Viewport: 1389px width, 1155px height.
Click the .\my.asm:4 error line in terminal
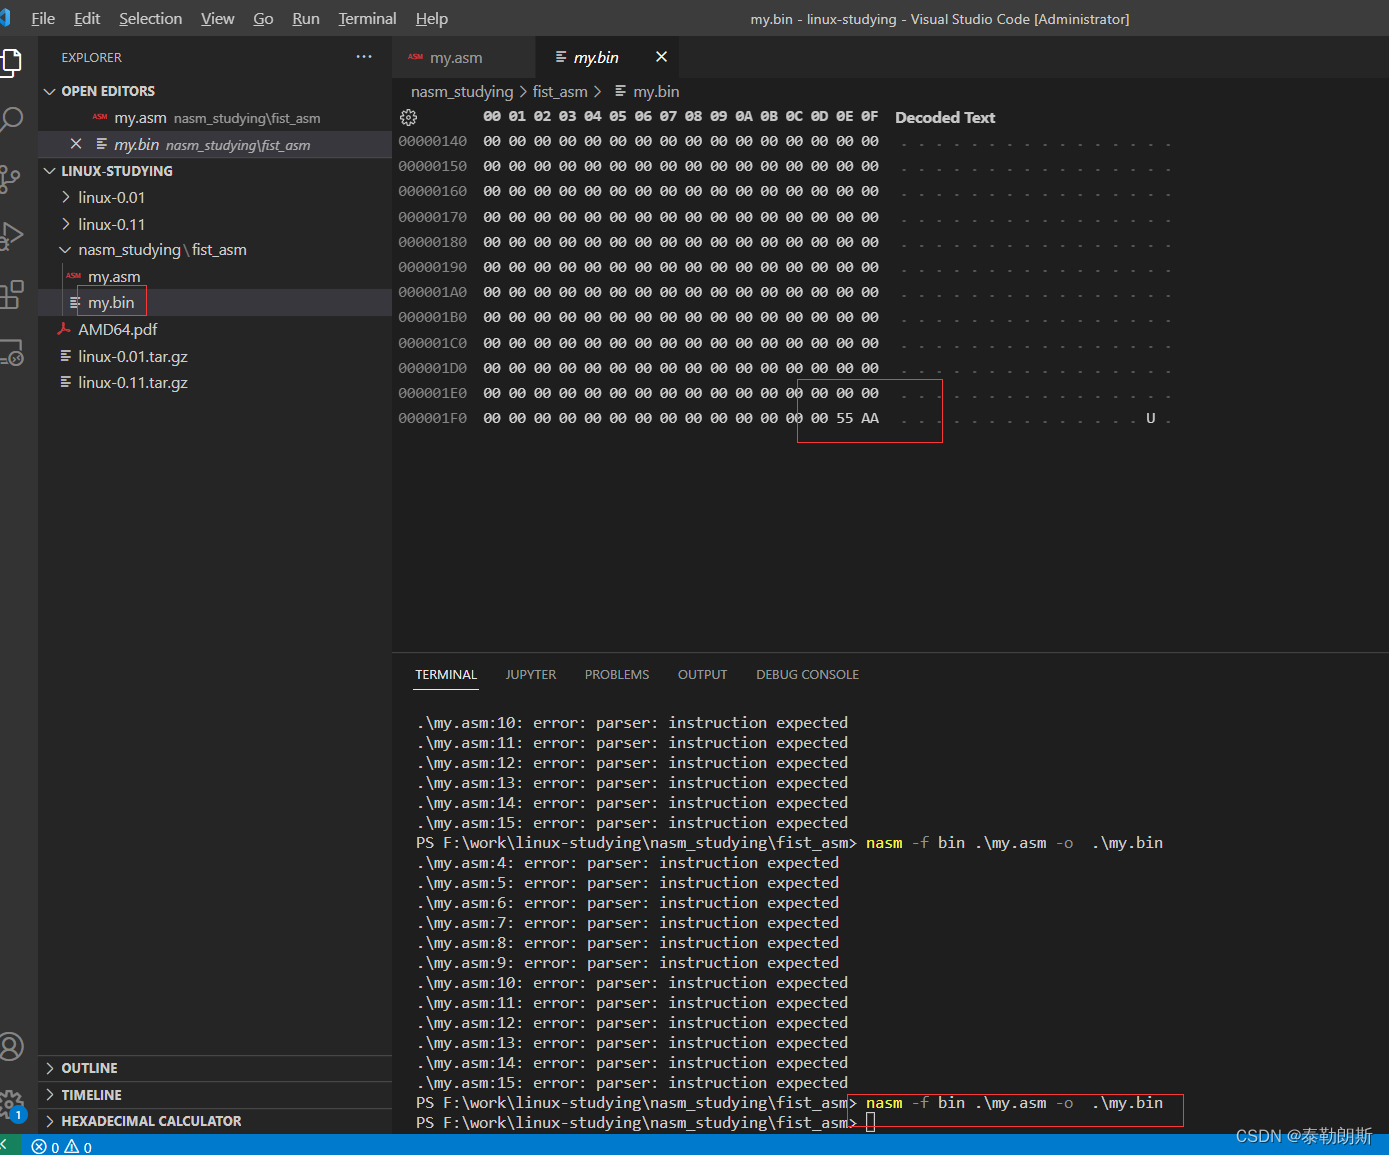pos(628,862)
